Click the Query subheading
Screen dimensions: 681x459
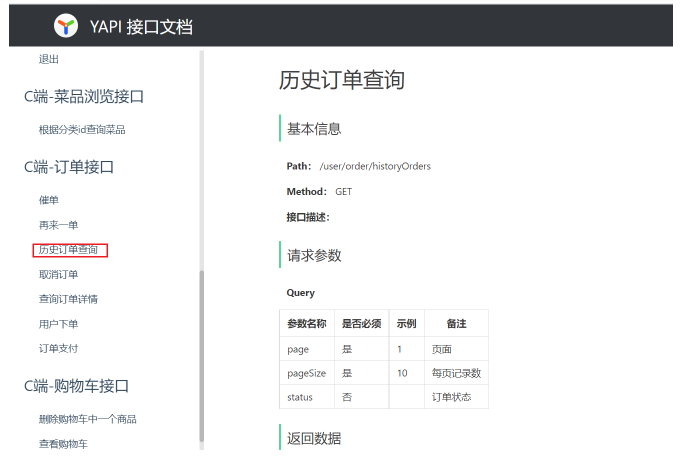coord(301,293)
